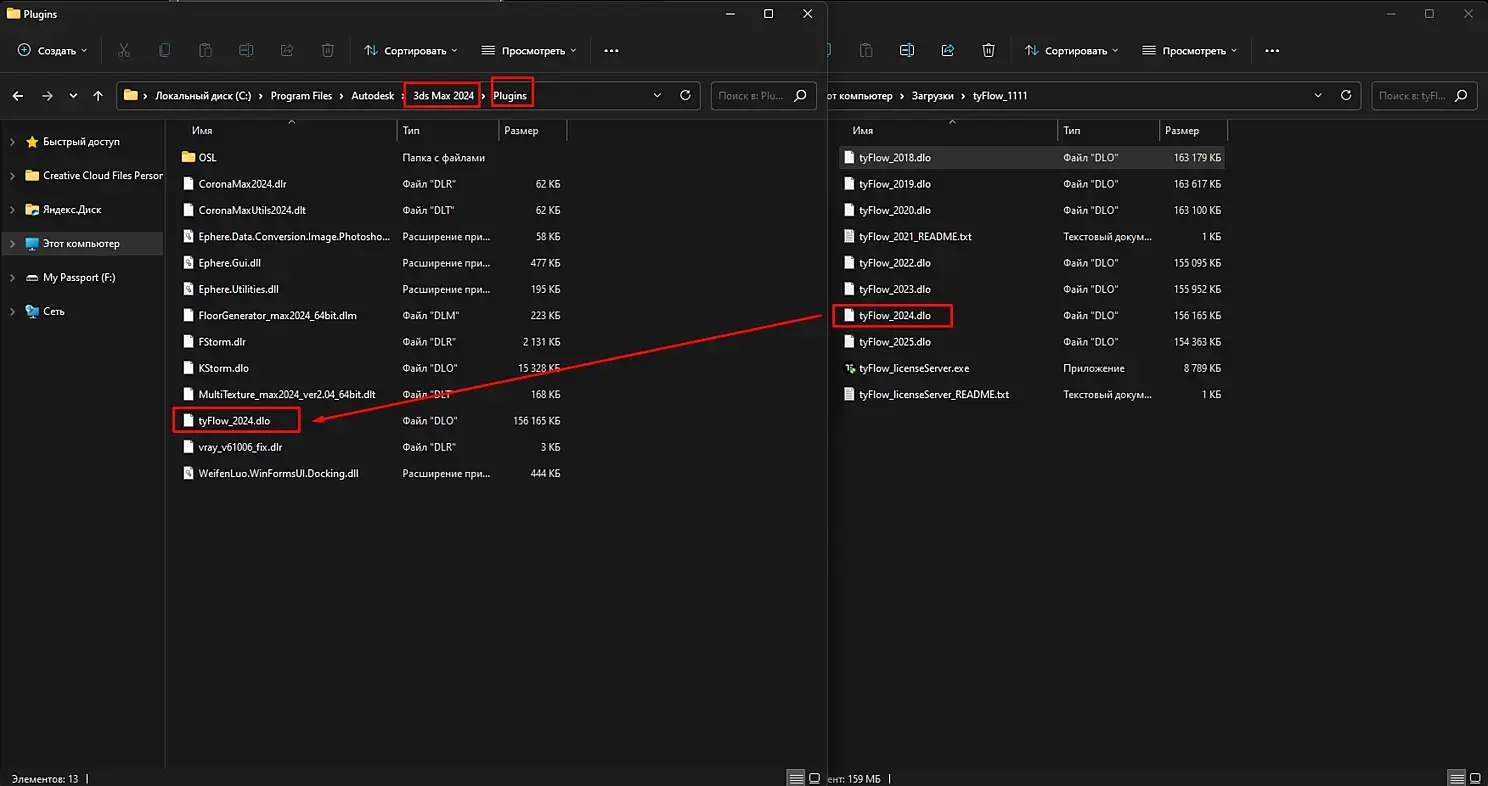The image size is (1488, 786).
Task: Expand Creative Cloud Files tree node
Action: click(x=12, y=176)
